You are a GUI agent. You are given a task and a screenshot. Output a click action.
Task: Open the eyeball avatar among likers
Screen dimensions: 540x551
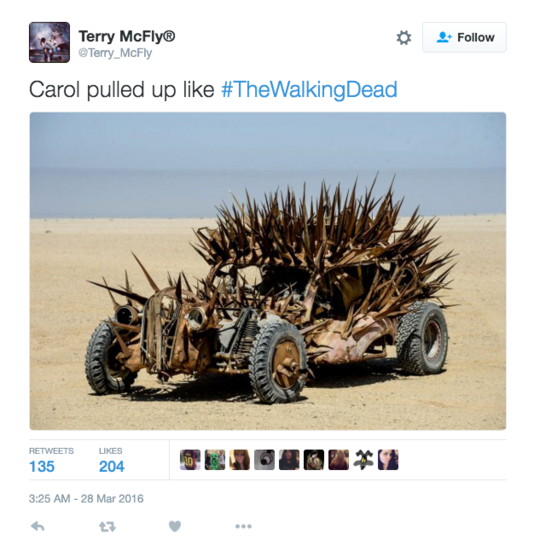pos(265,460)
